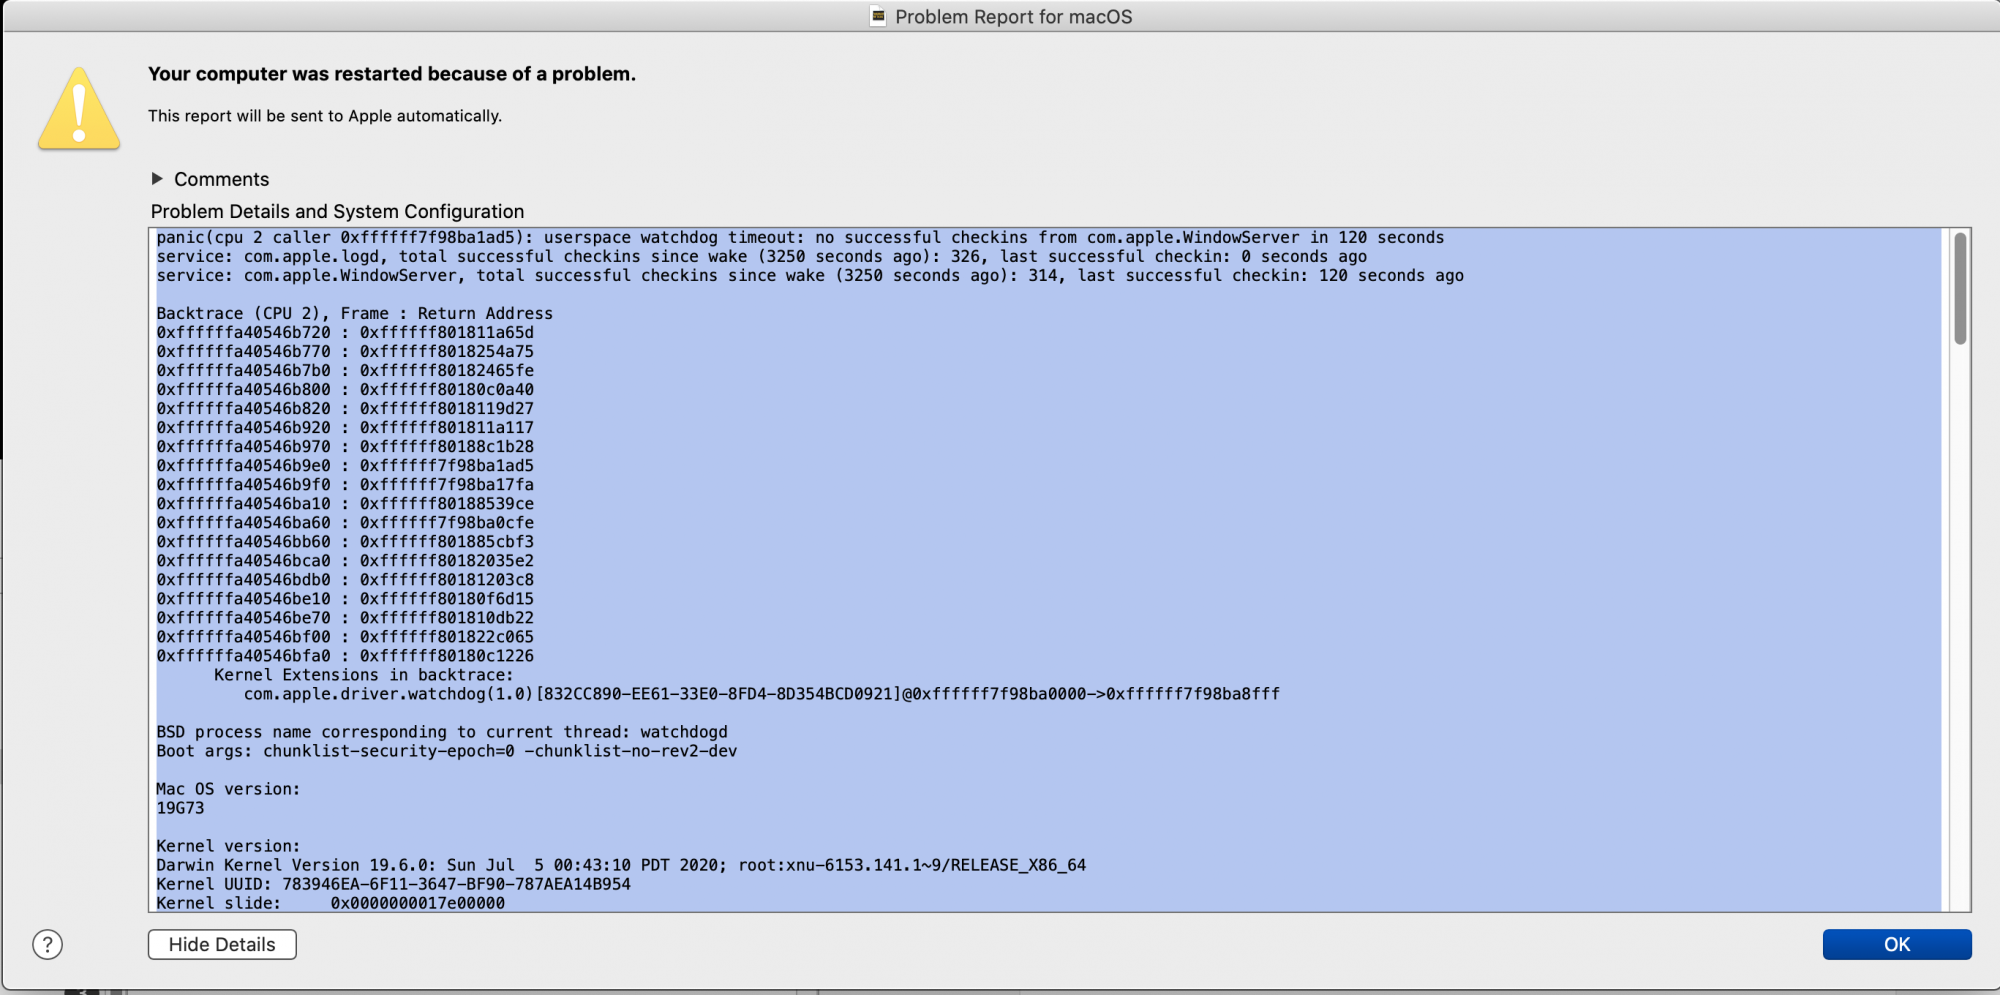Click backtrace row 0xffffffa40546ba10
2000x995 pixels.
(345, 504)
